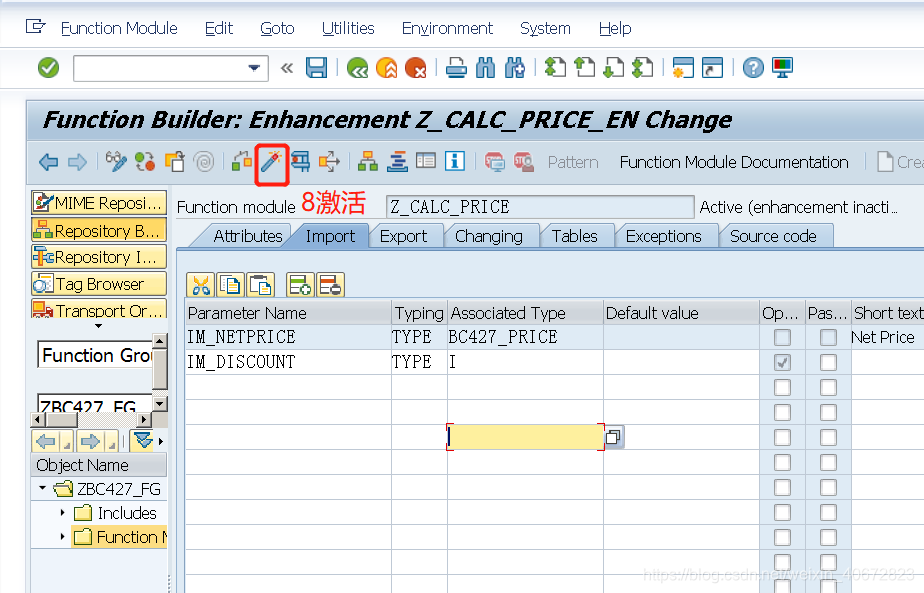Switch to the Changing tab
Viewport: 924px width, 593px height.
click(x=489, y=236)
